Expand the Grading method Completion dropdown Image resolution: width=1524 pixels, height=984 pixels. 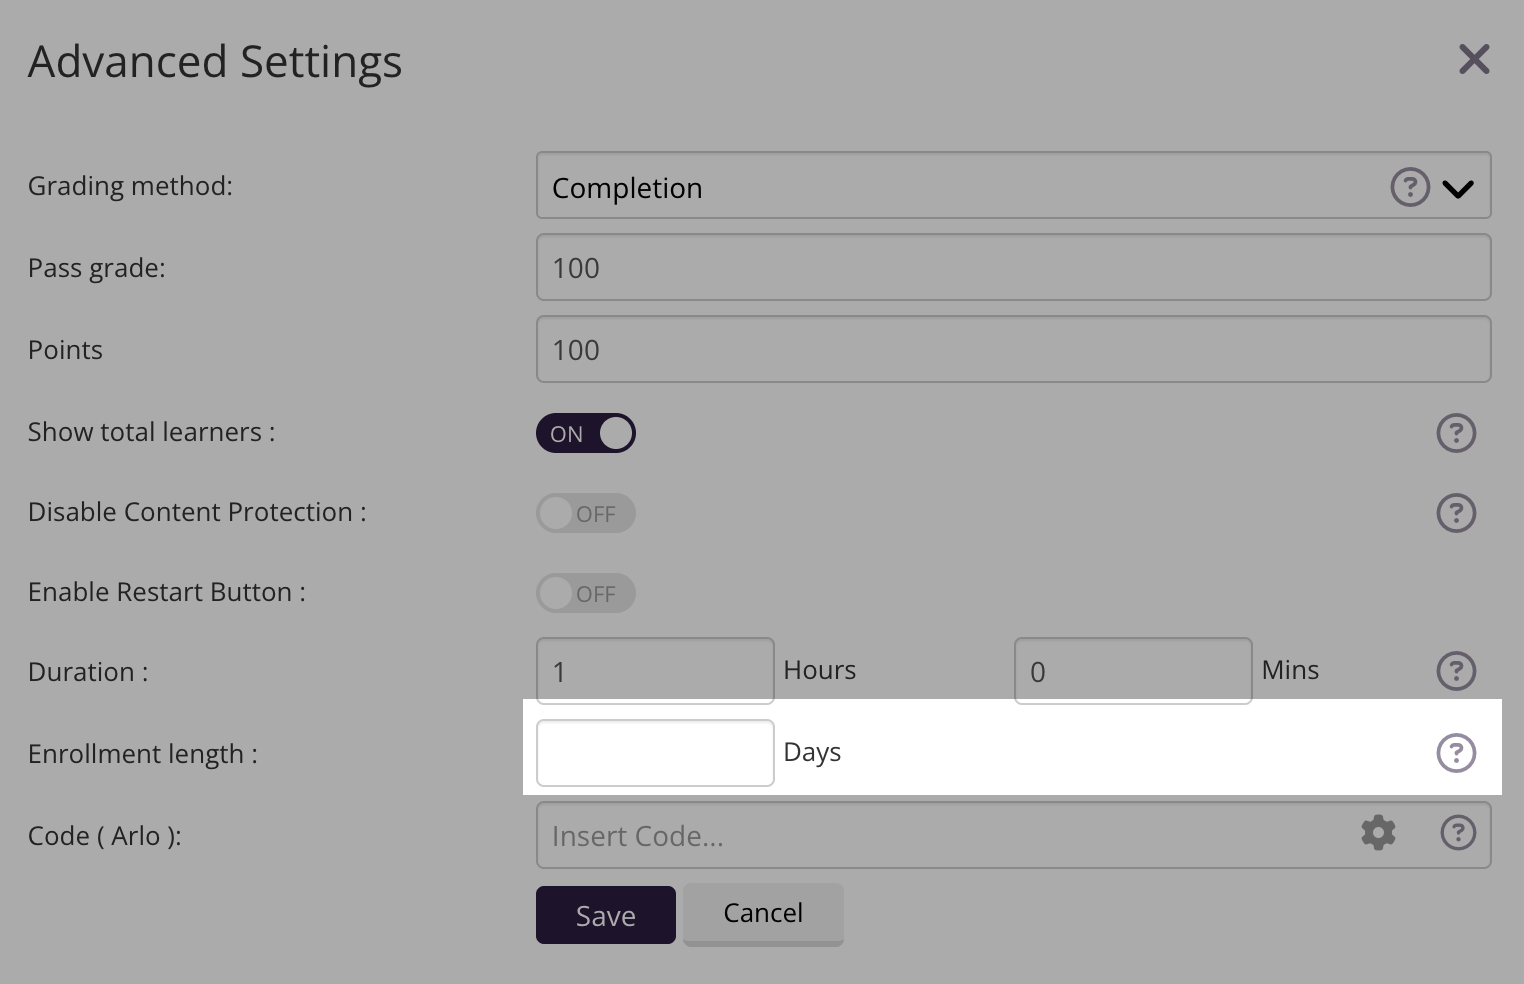pyautogui.click(x=1458, y=188)
